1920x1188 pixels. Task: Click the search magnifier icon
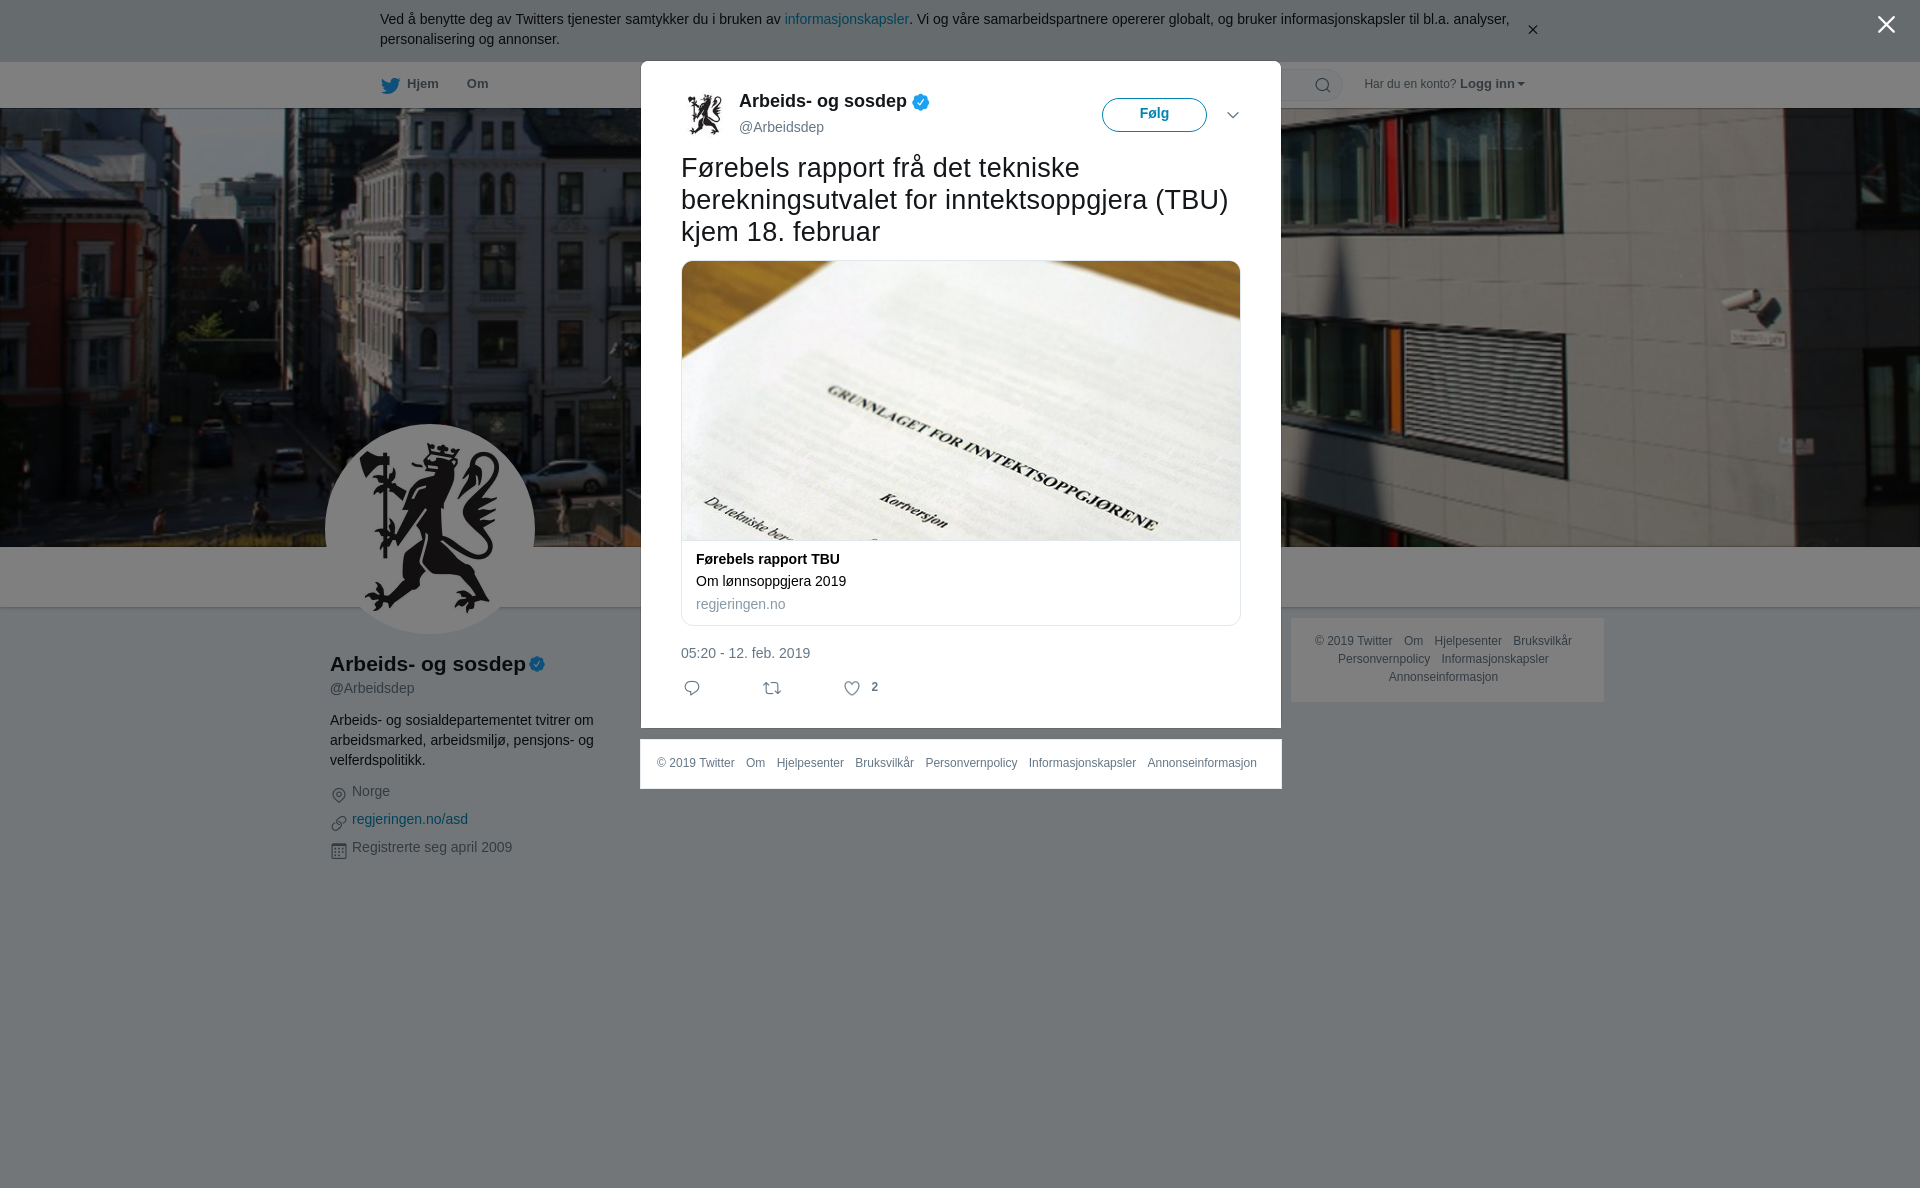(1323, 85)
